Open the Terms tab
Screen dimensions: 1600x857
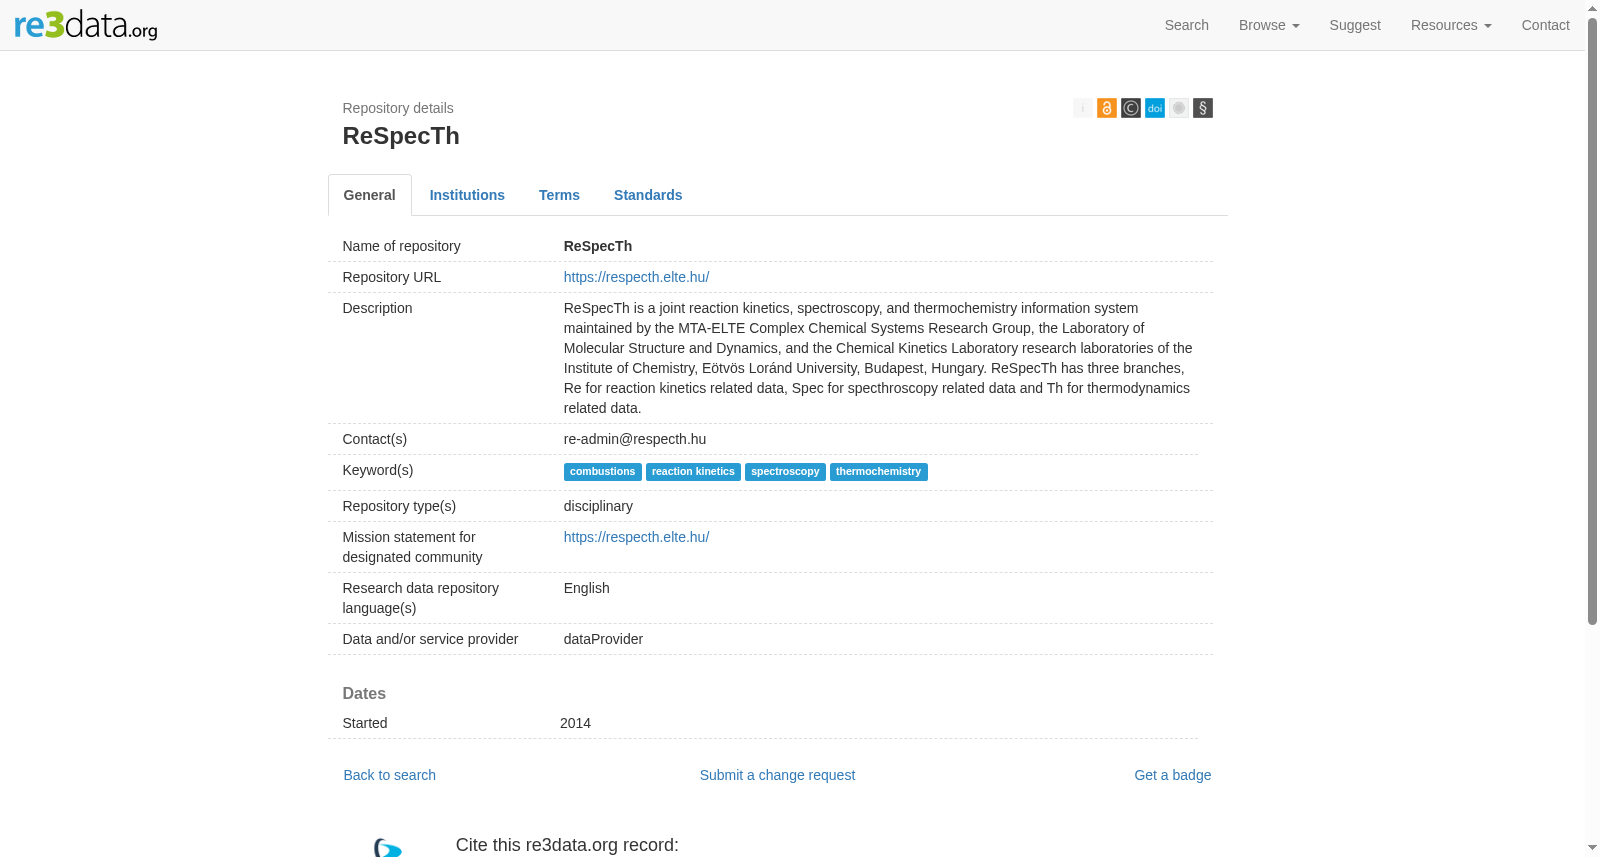pyautogui.click(x=559, y=195)
